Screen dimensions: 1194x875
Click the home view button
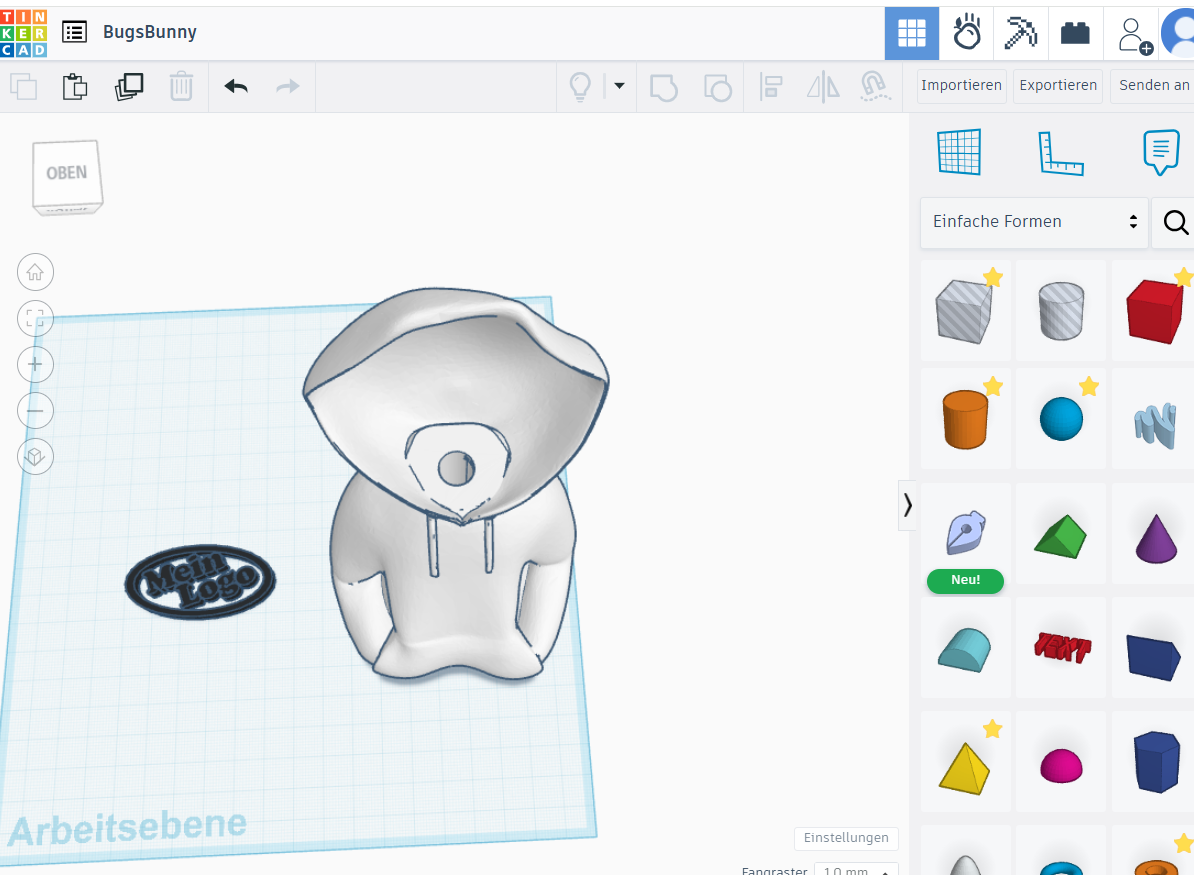[35, 273]
